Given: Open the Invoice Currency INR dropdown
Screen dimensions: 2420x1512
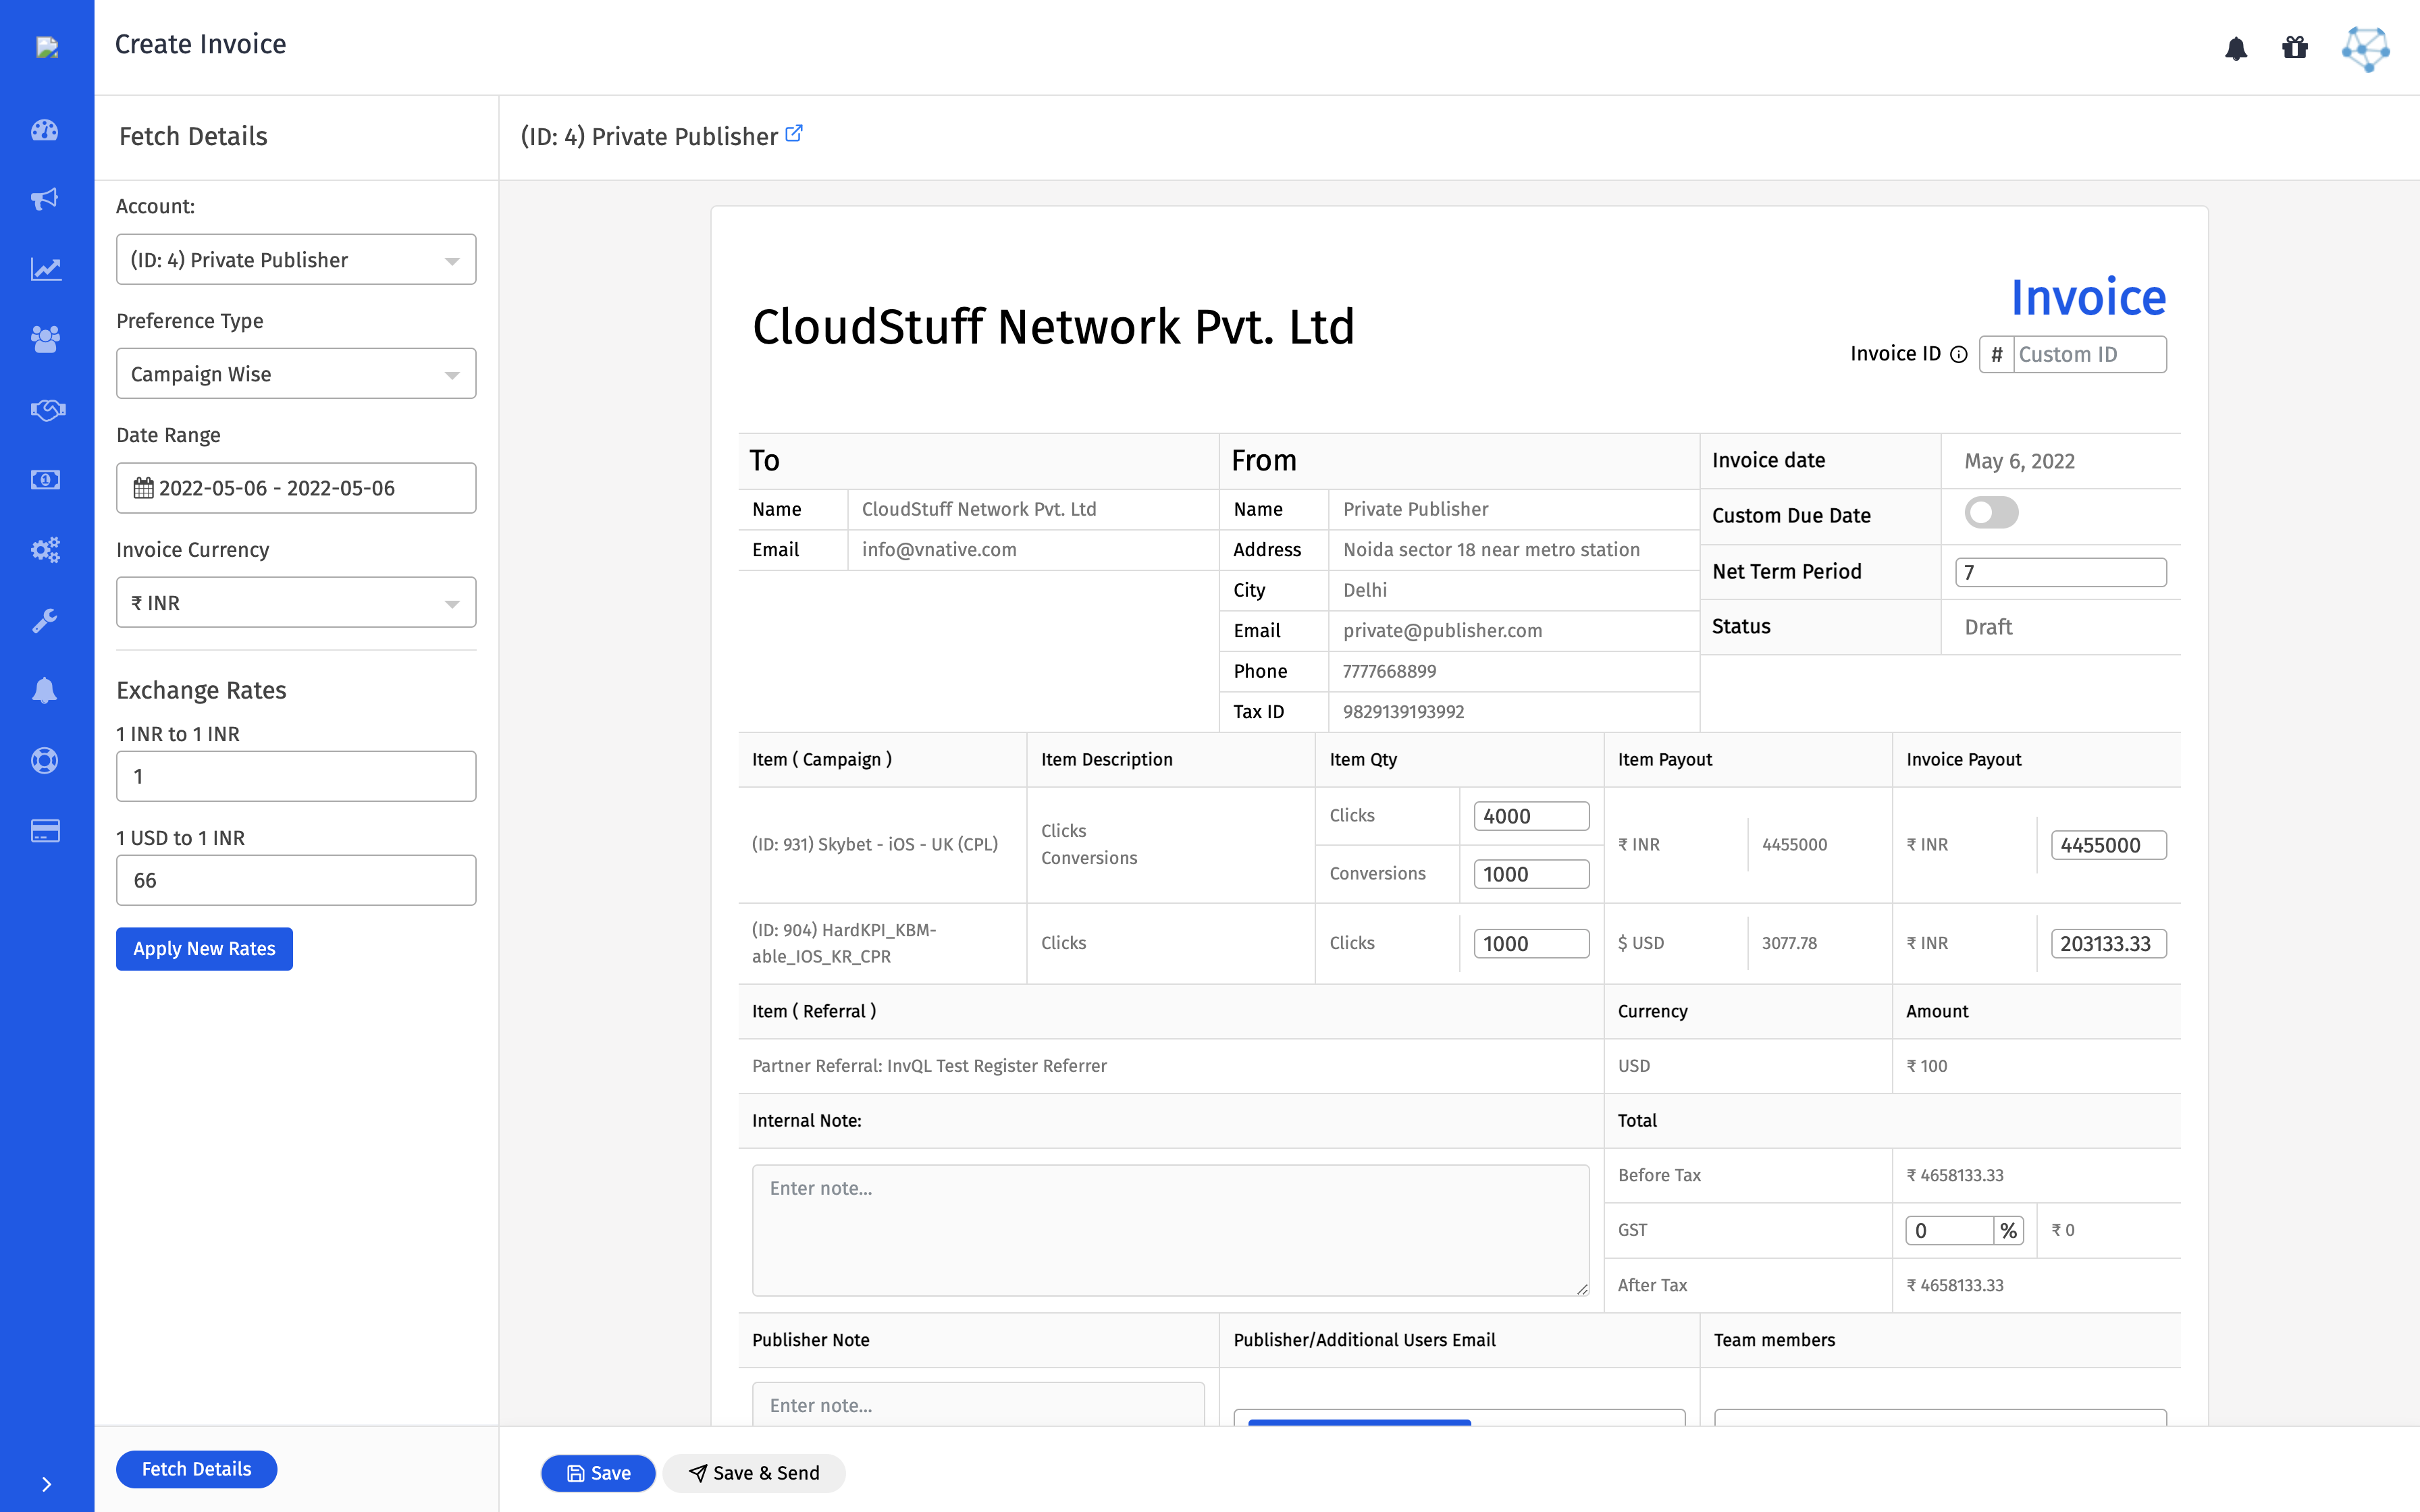Looking at the screenshot, I should [295, 602].
